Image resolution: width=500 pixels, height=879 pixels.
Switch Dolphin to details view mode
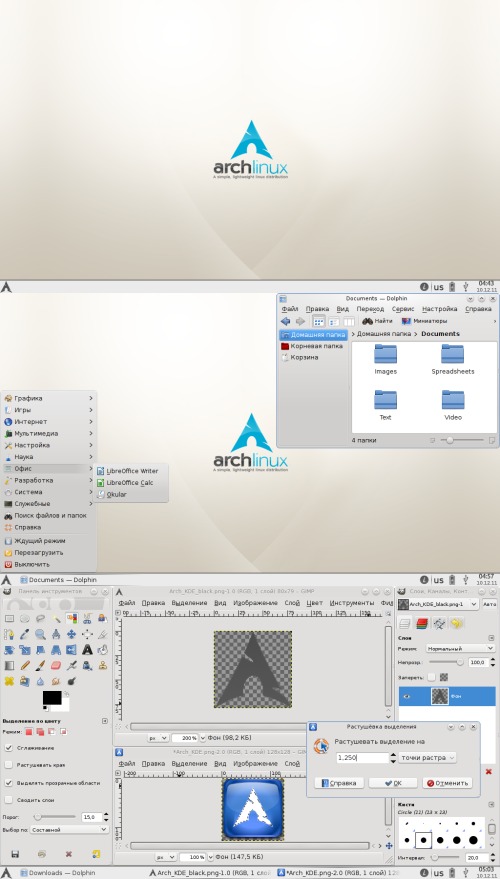click(334, 322)
